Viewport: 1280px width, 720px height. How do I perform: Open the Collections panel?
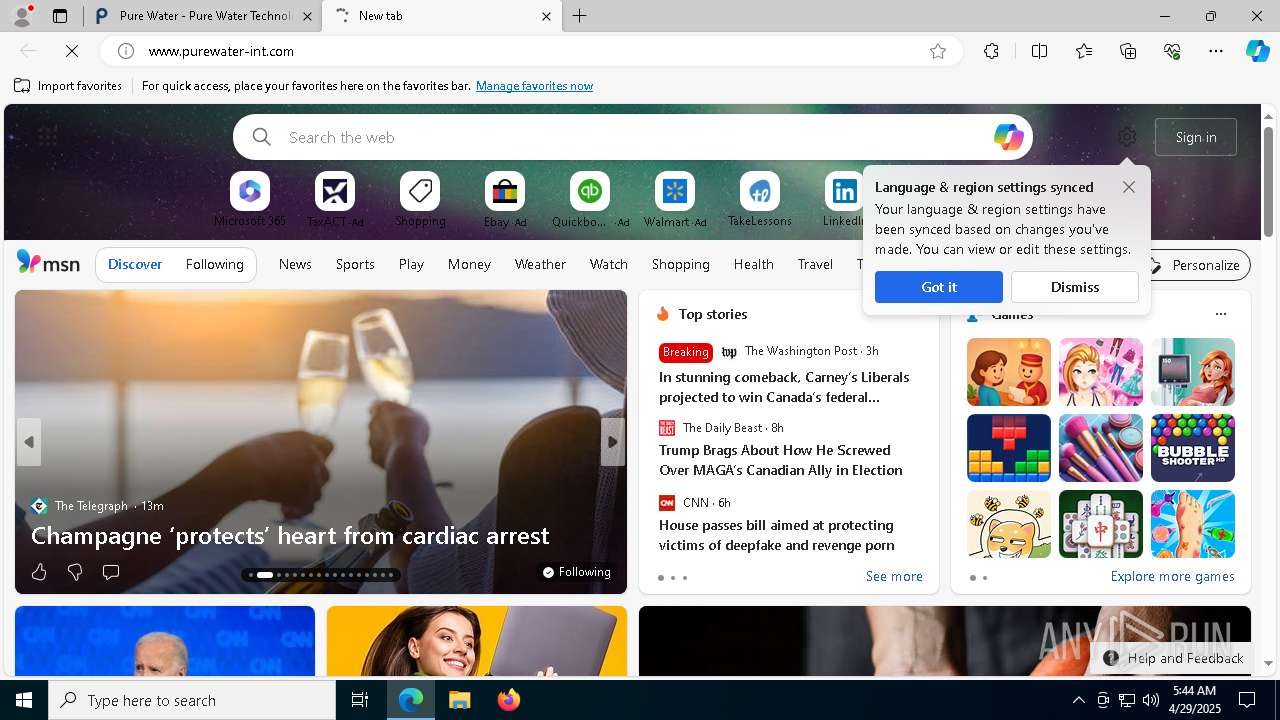1128,51
